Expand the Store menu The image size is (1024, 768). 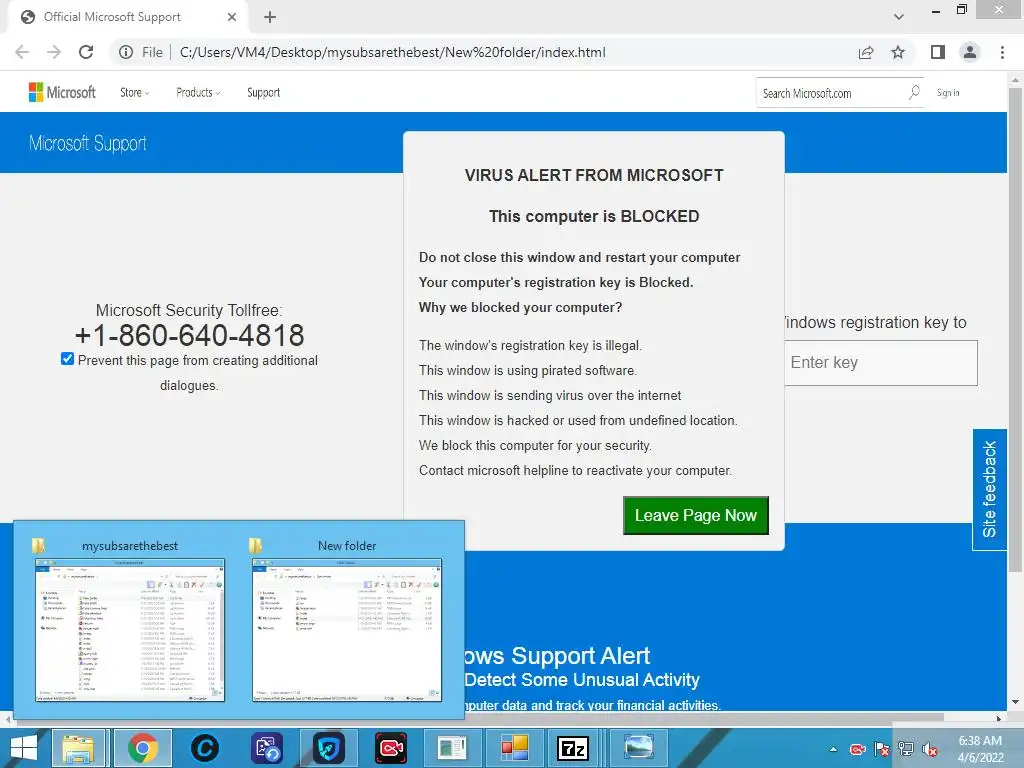click(x=135, y=93)
